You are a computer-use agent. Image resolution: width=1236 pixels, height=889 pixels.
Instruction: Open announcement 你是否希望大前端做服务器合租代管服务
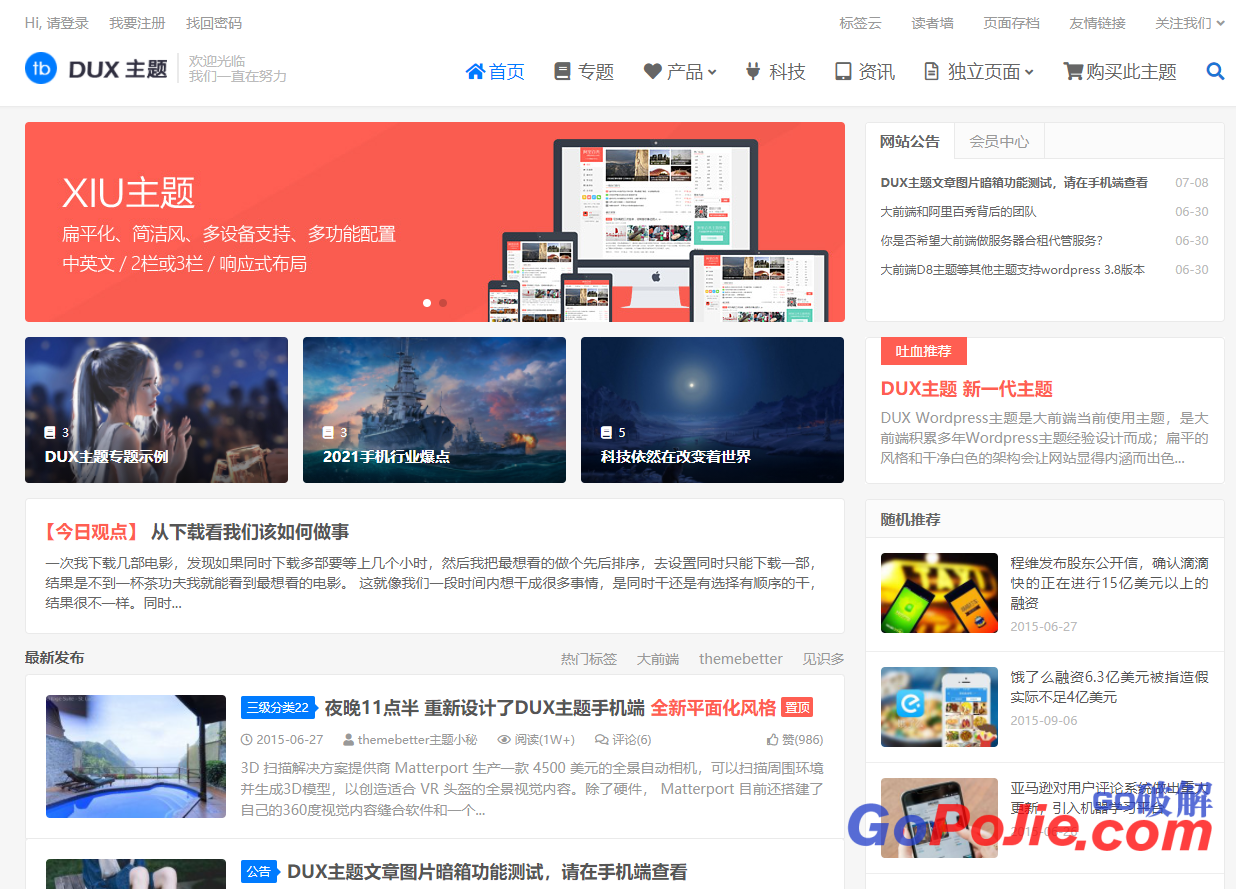coord(991,241)
